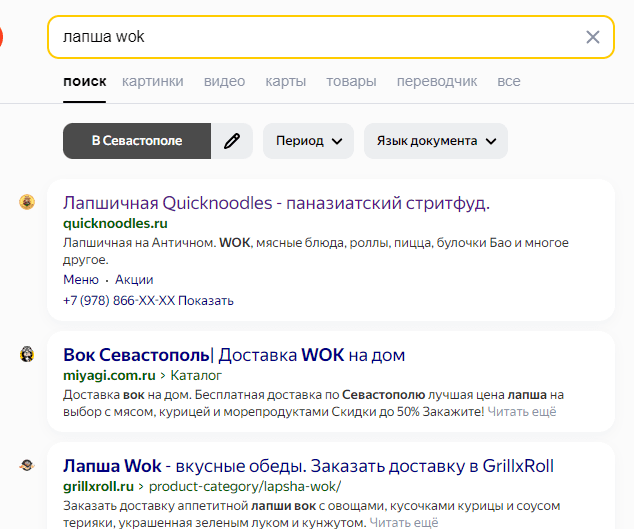Click the Quicknoodles site favicon

27,202
